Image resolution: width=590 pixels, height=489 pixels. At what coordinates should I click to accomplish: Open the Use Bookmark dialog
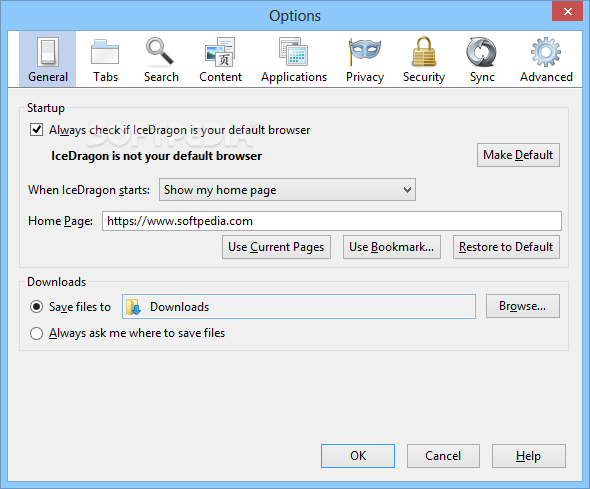coord(392,247)
